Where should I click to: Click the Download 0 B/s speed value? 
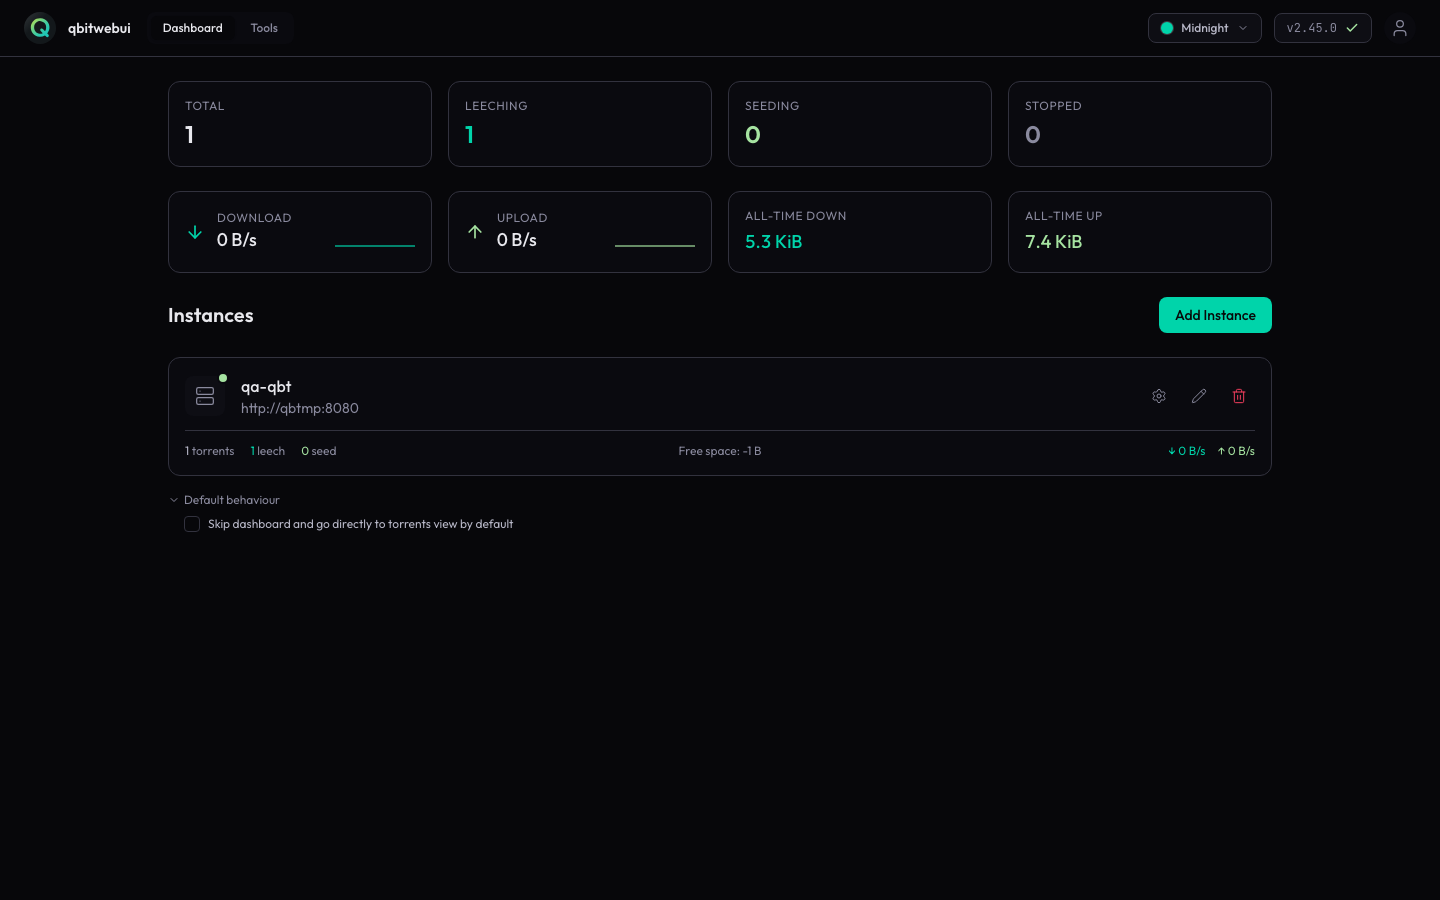237,240
